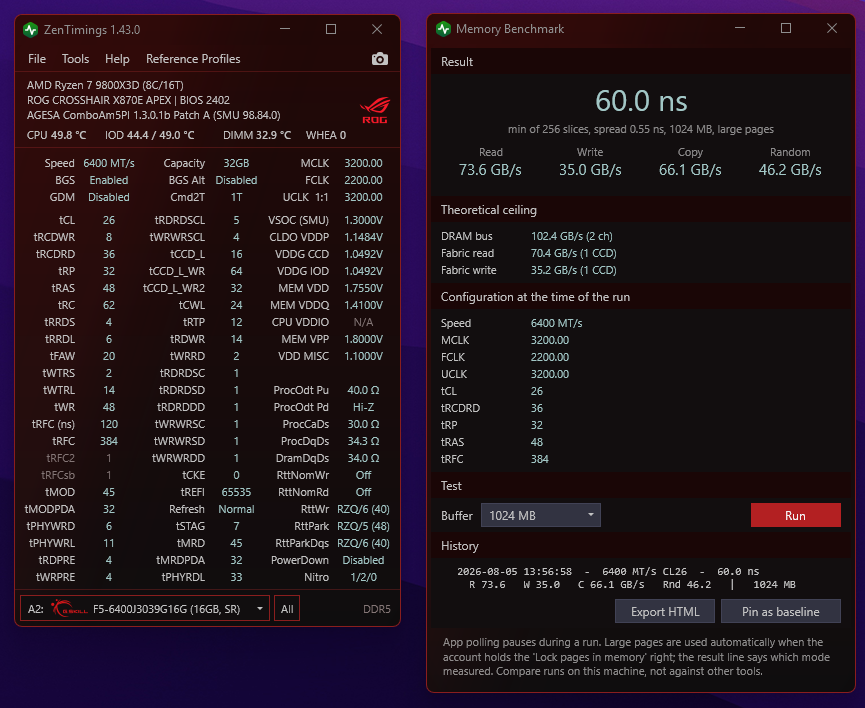
Task: Click the BGS Alt value Disabled
Action: (236, 180)
